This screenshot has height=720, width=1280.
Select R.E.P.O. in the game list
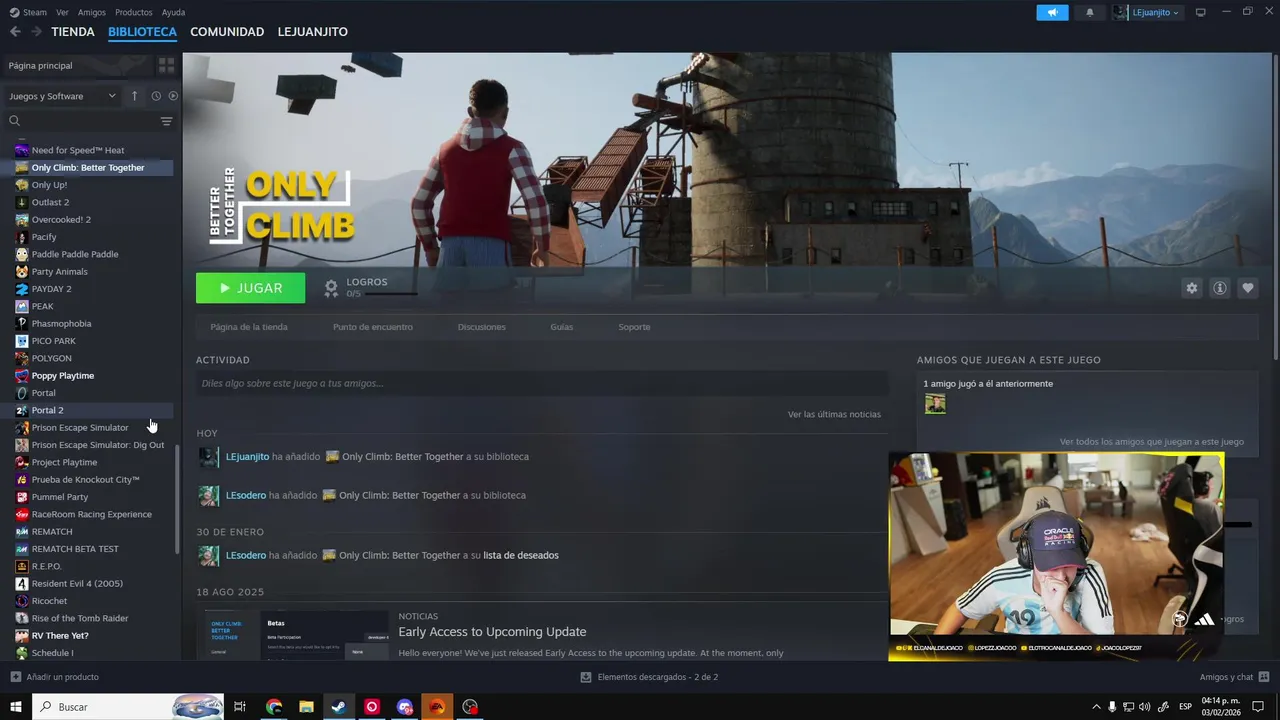coord(46,566)
